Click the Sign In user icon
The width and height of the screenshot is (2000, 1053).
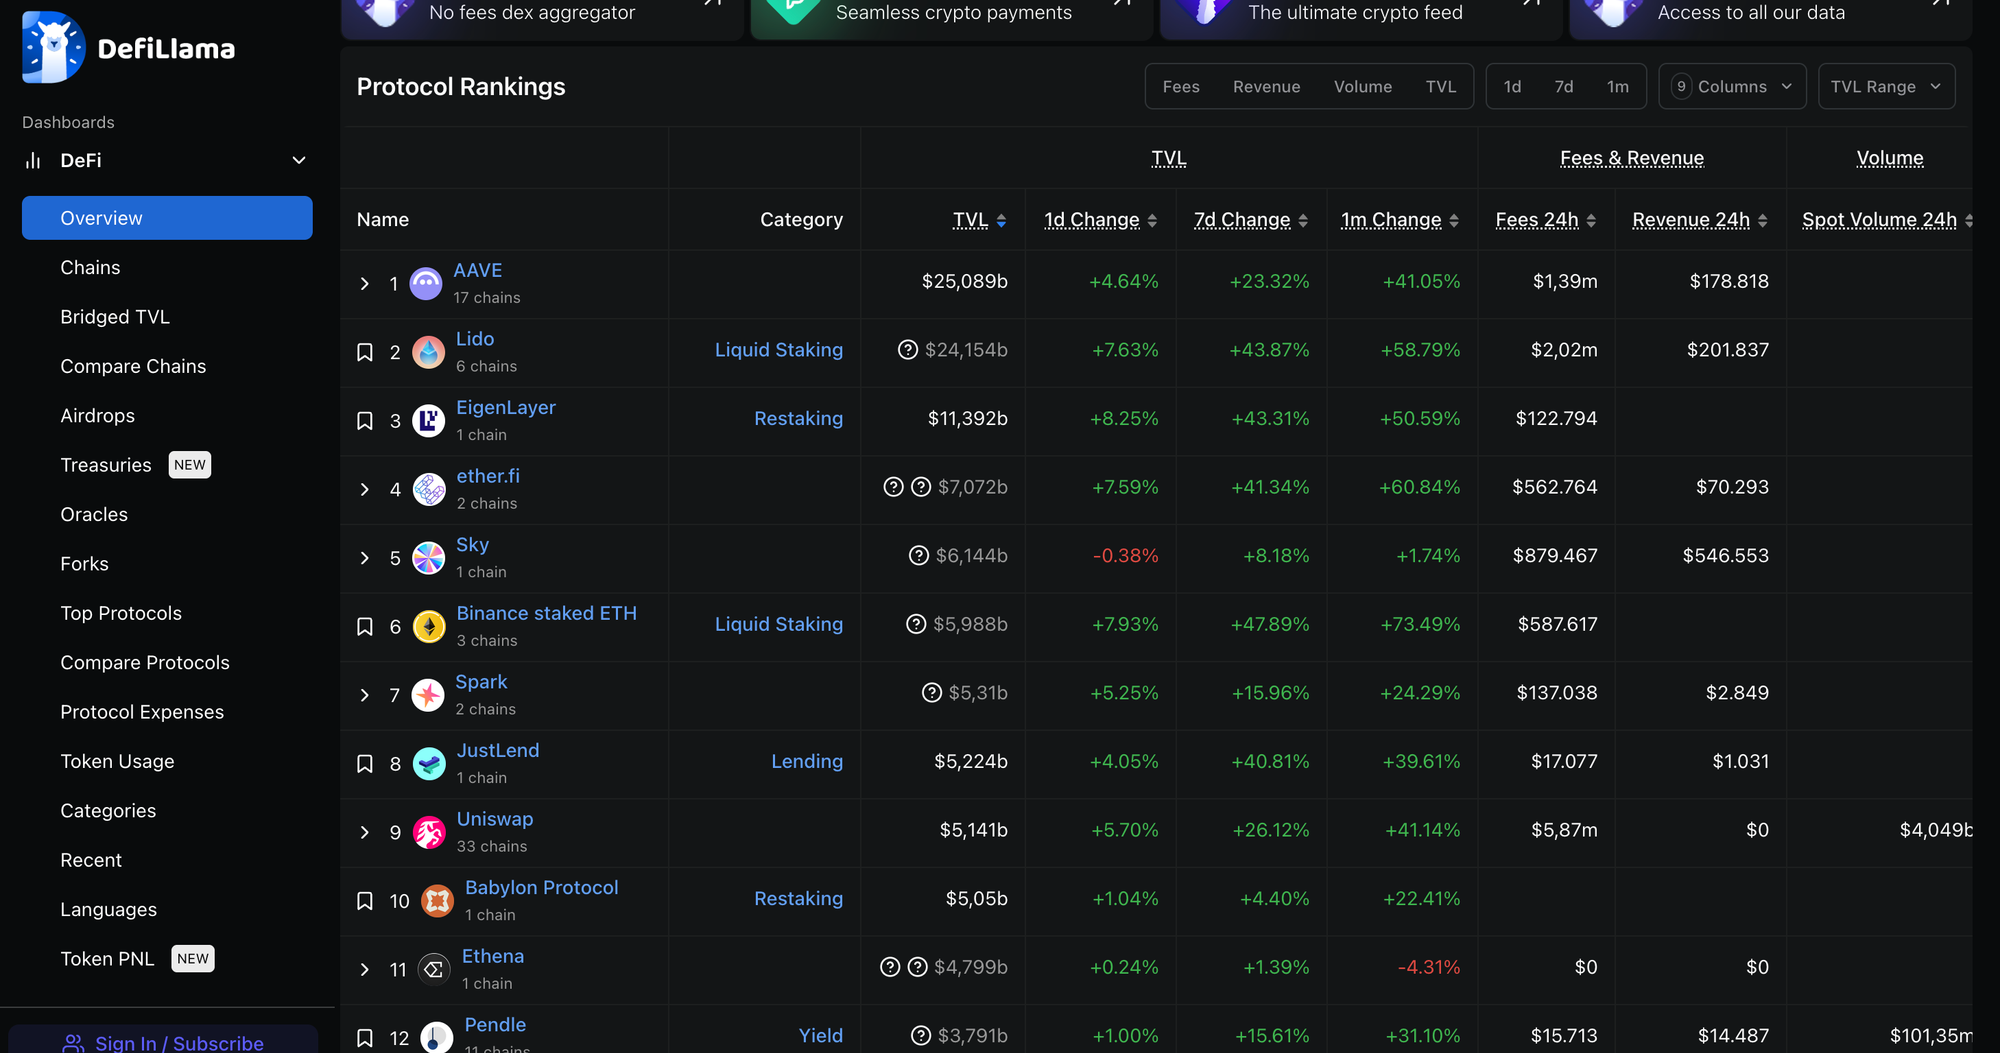click(x=73, y=1043)
